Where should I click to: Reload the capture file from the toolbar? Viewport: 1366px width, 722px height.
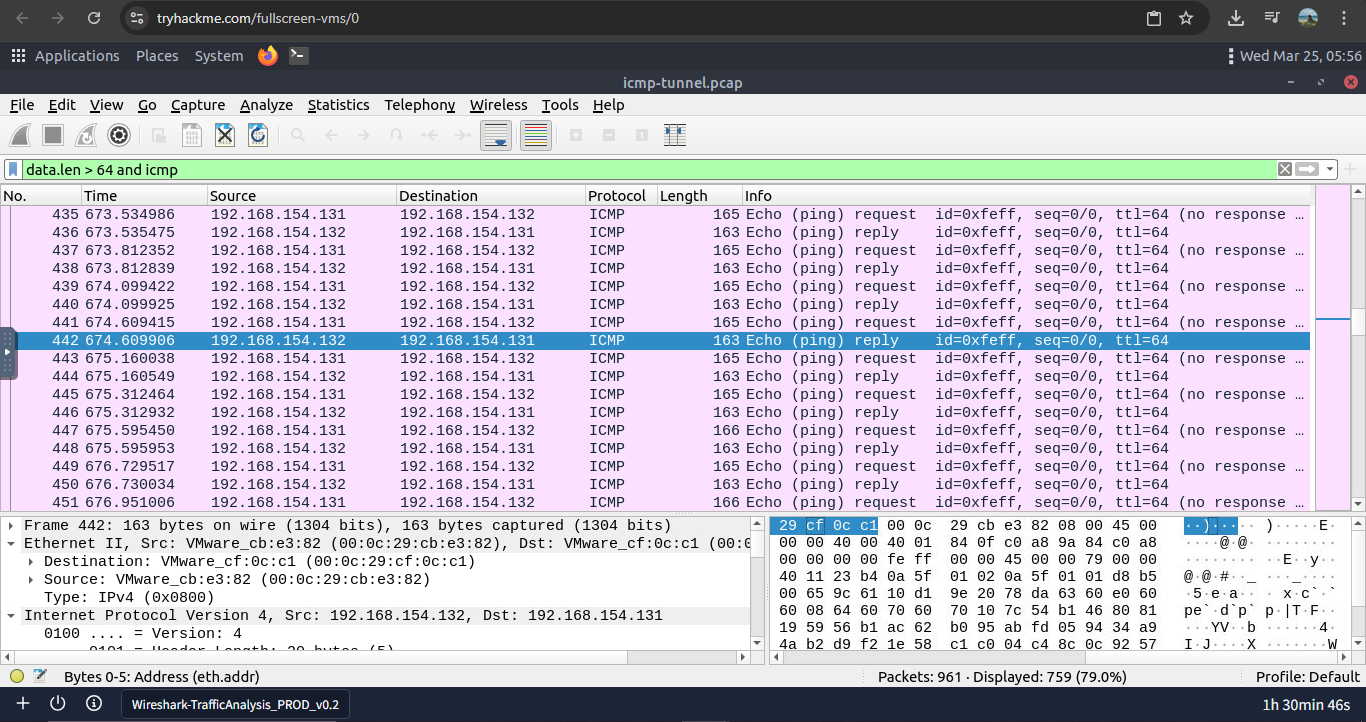coord(257,135)
